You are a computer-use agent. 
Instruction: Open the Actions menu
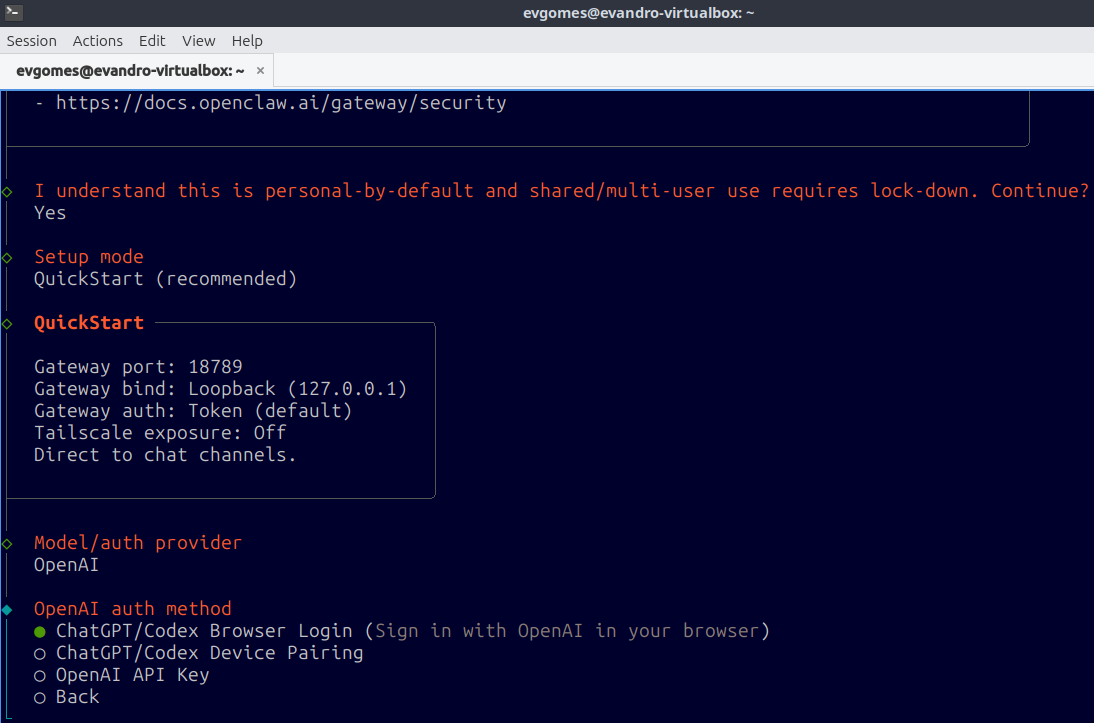(x=98, y=40)
